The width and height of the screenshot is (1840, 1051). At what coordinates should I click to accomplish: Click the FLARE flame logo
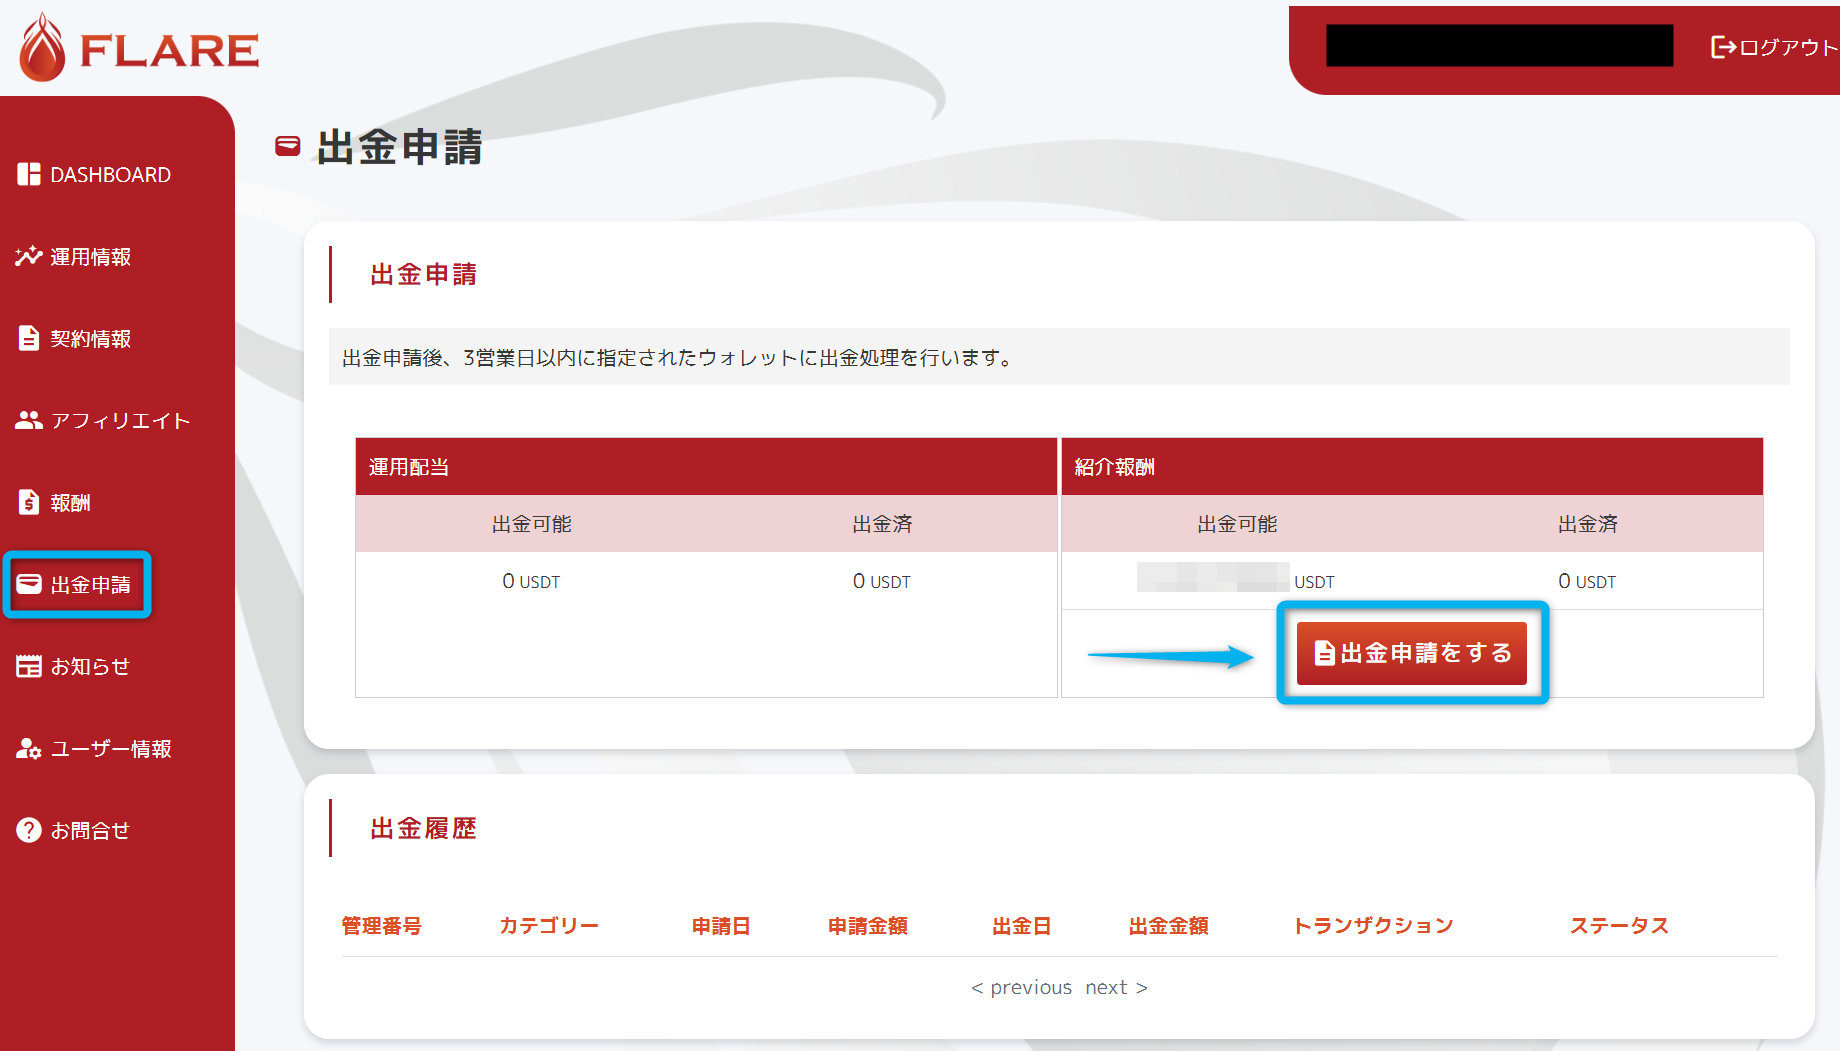(42, 48)
